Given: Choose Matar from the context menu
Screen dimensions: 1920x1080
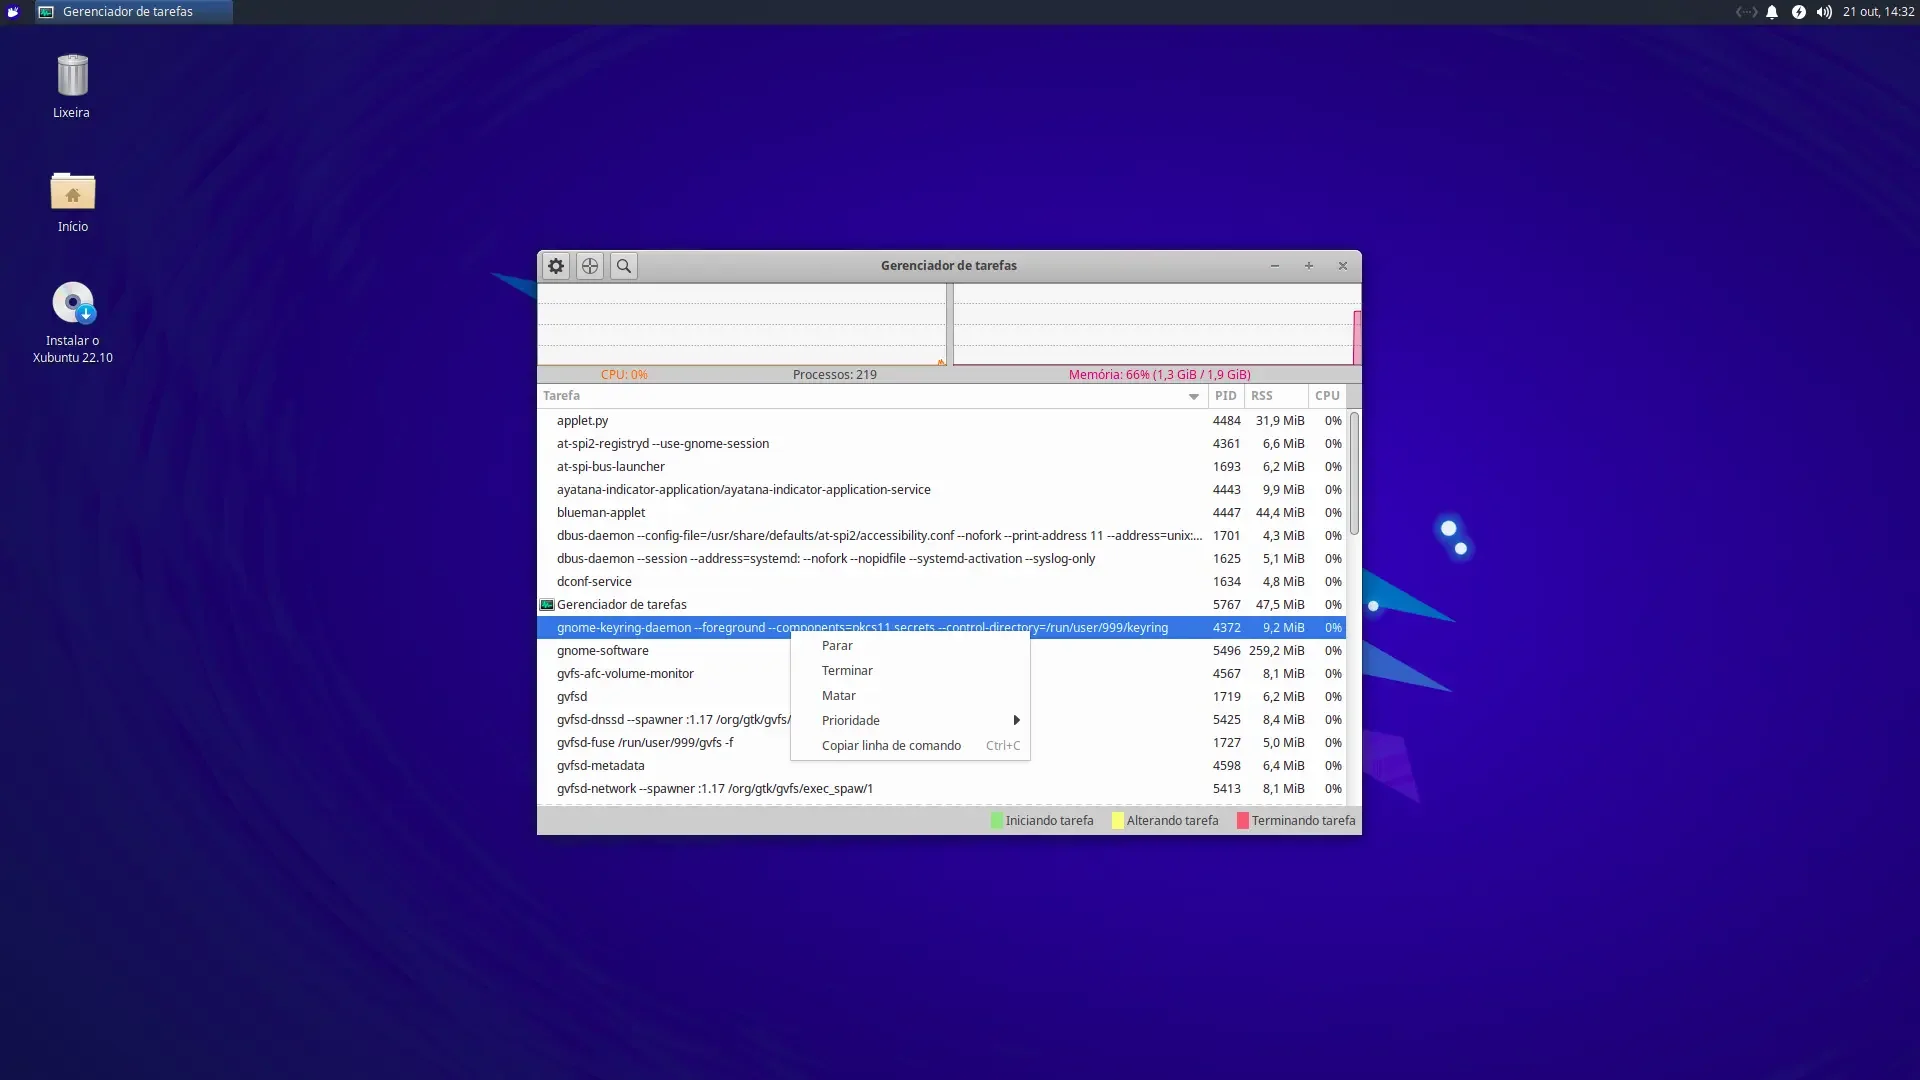Looking at the screenshot, I should tap(910, 696).
